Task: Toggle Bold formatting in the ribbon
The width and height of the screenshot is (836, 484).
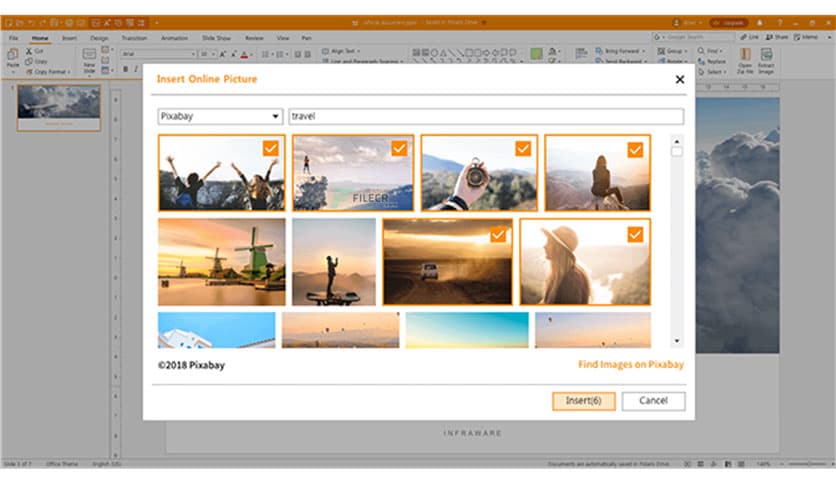Action: pyautogui.click(x=125, y=69)
